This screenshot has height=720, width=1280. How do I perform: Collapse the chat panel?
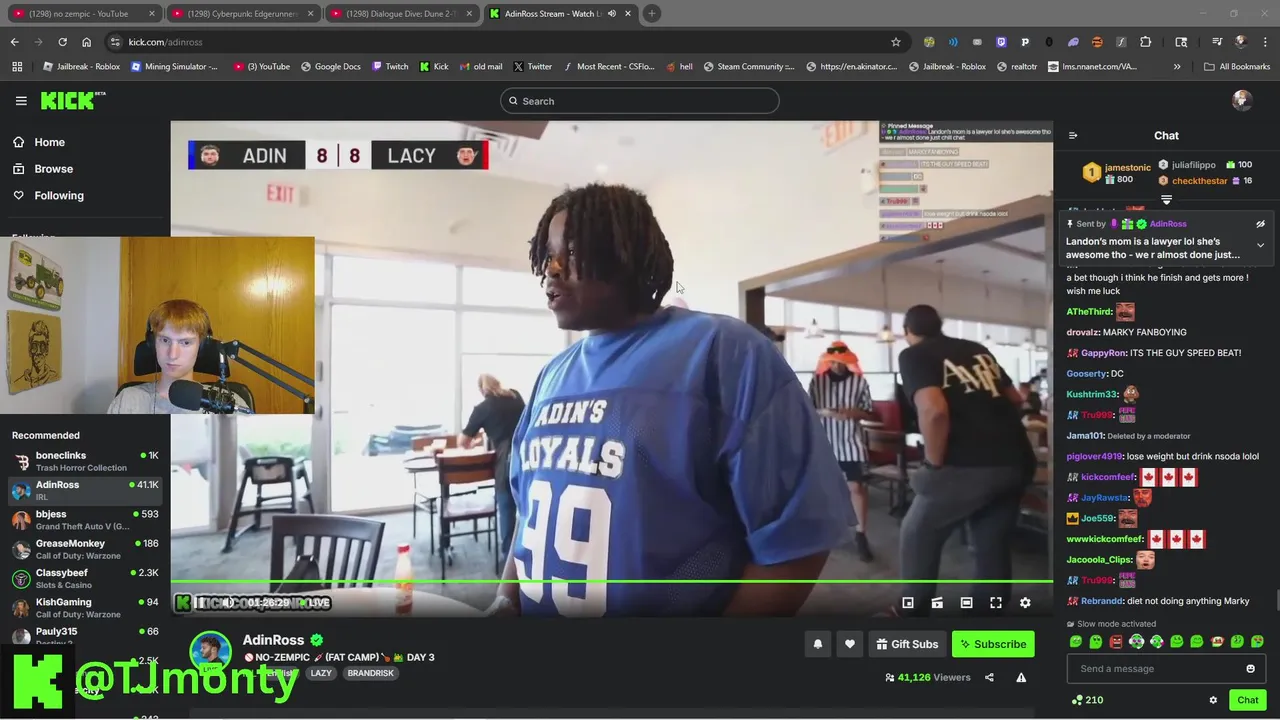click(x=1073, y=136)
